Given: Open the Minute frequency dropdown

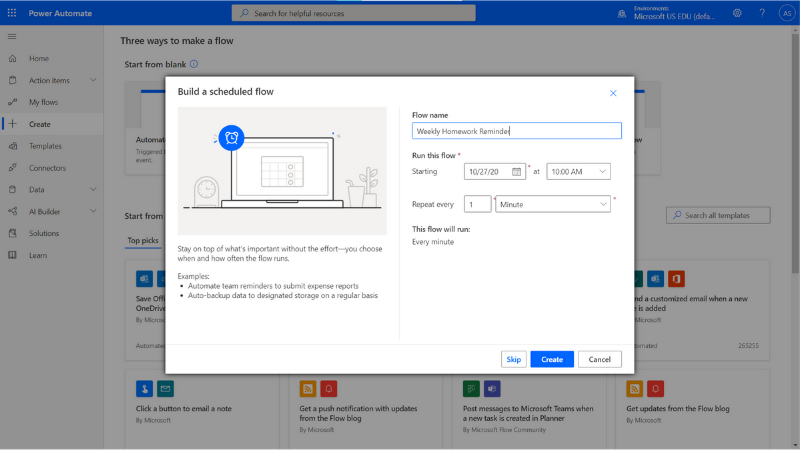Looking at the screenshot, I should (553, 204).
